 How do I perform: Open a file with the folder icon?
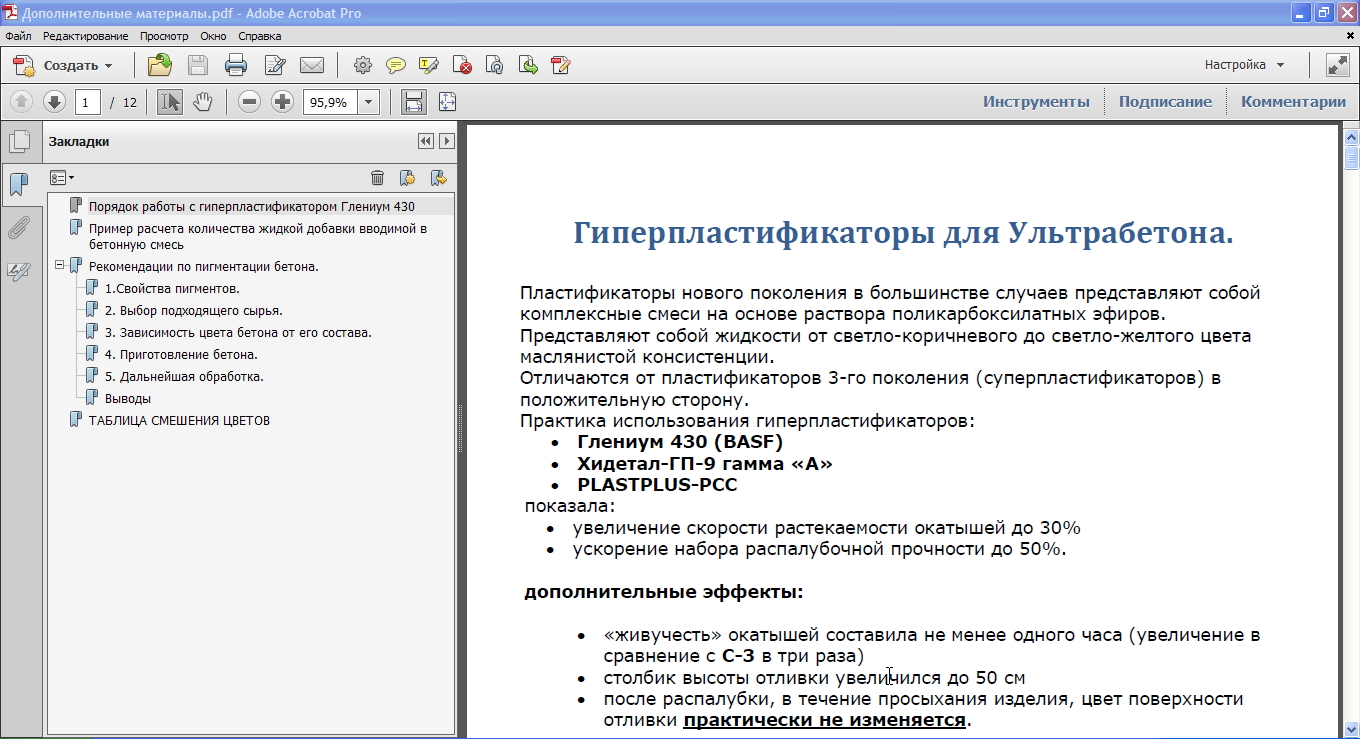pyautogui.click(x=159, y=66)
